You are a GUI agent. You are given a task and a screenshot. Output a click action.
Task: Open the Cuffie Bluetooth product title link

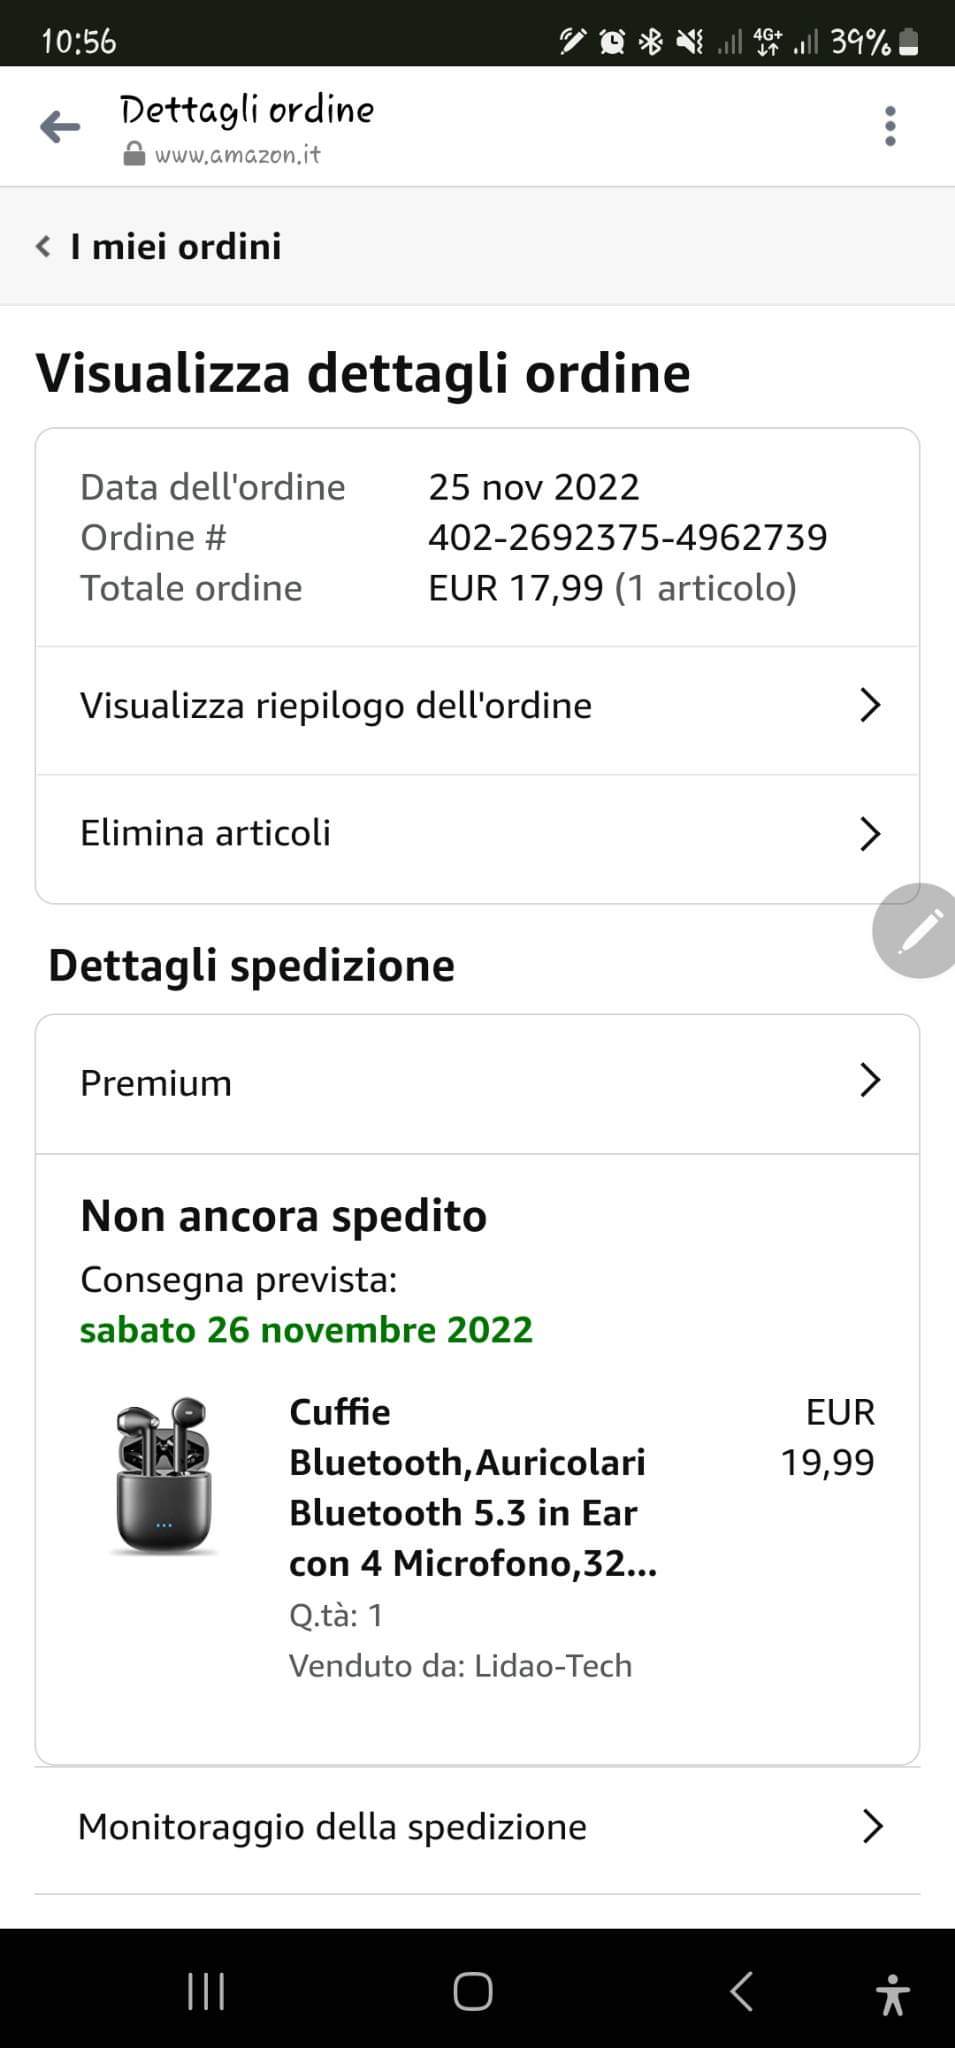coord(472,1487)
